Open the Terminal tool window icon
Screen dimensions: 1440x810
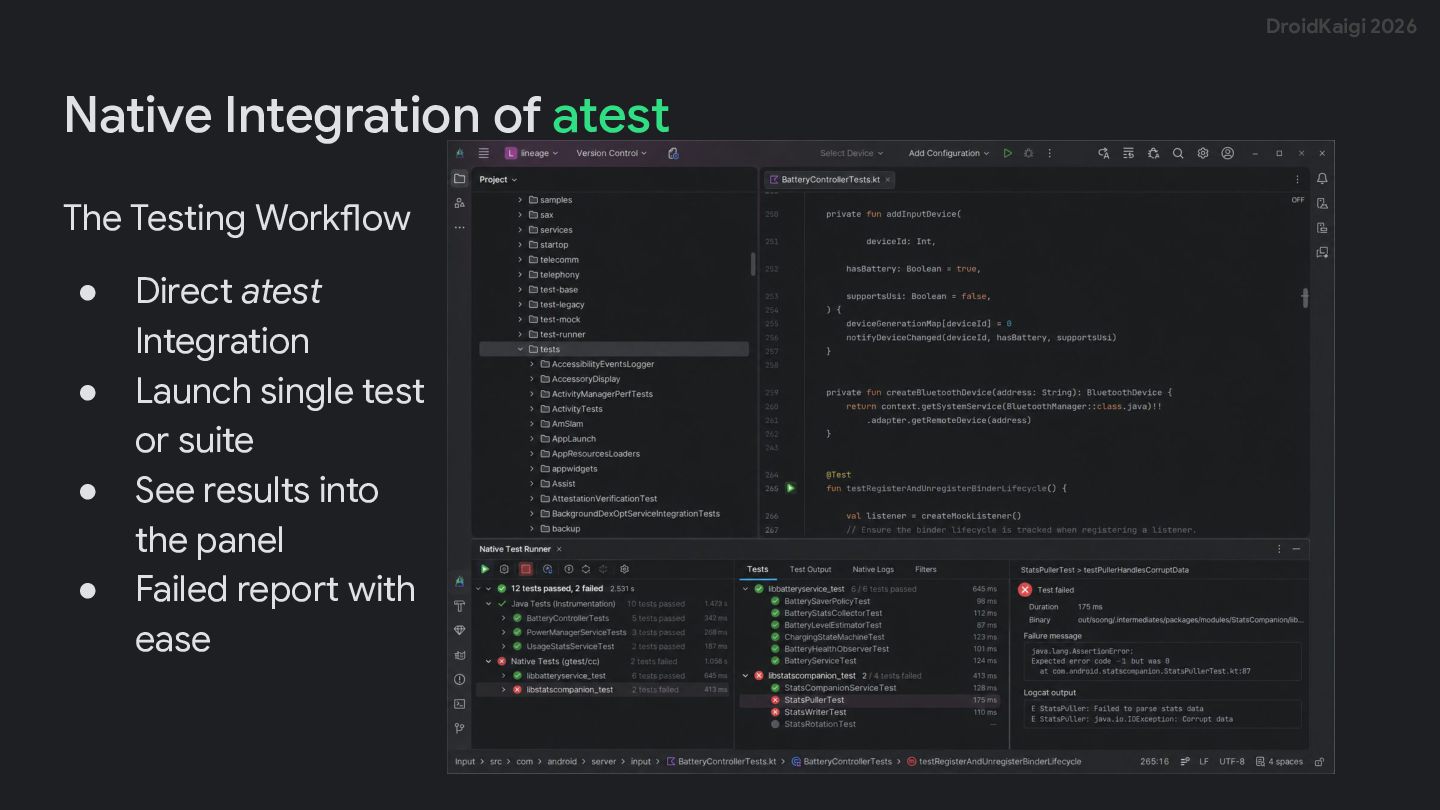[x=460, y=704]
